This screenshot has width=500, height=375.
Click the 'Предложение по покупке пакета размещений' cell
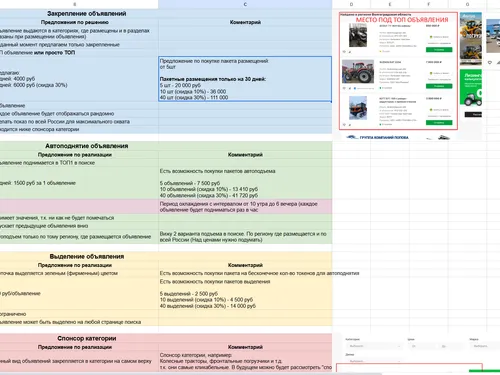tap(245, 79)
